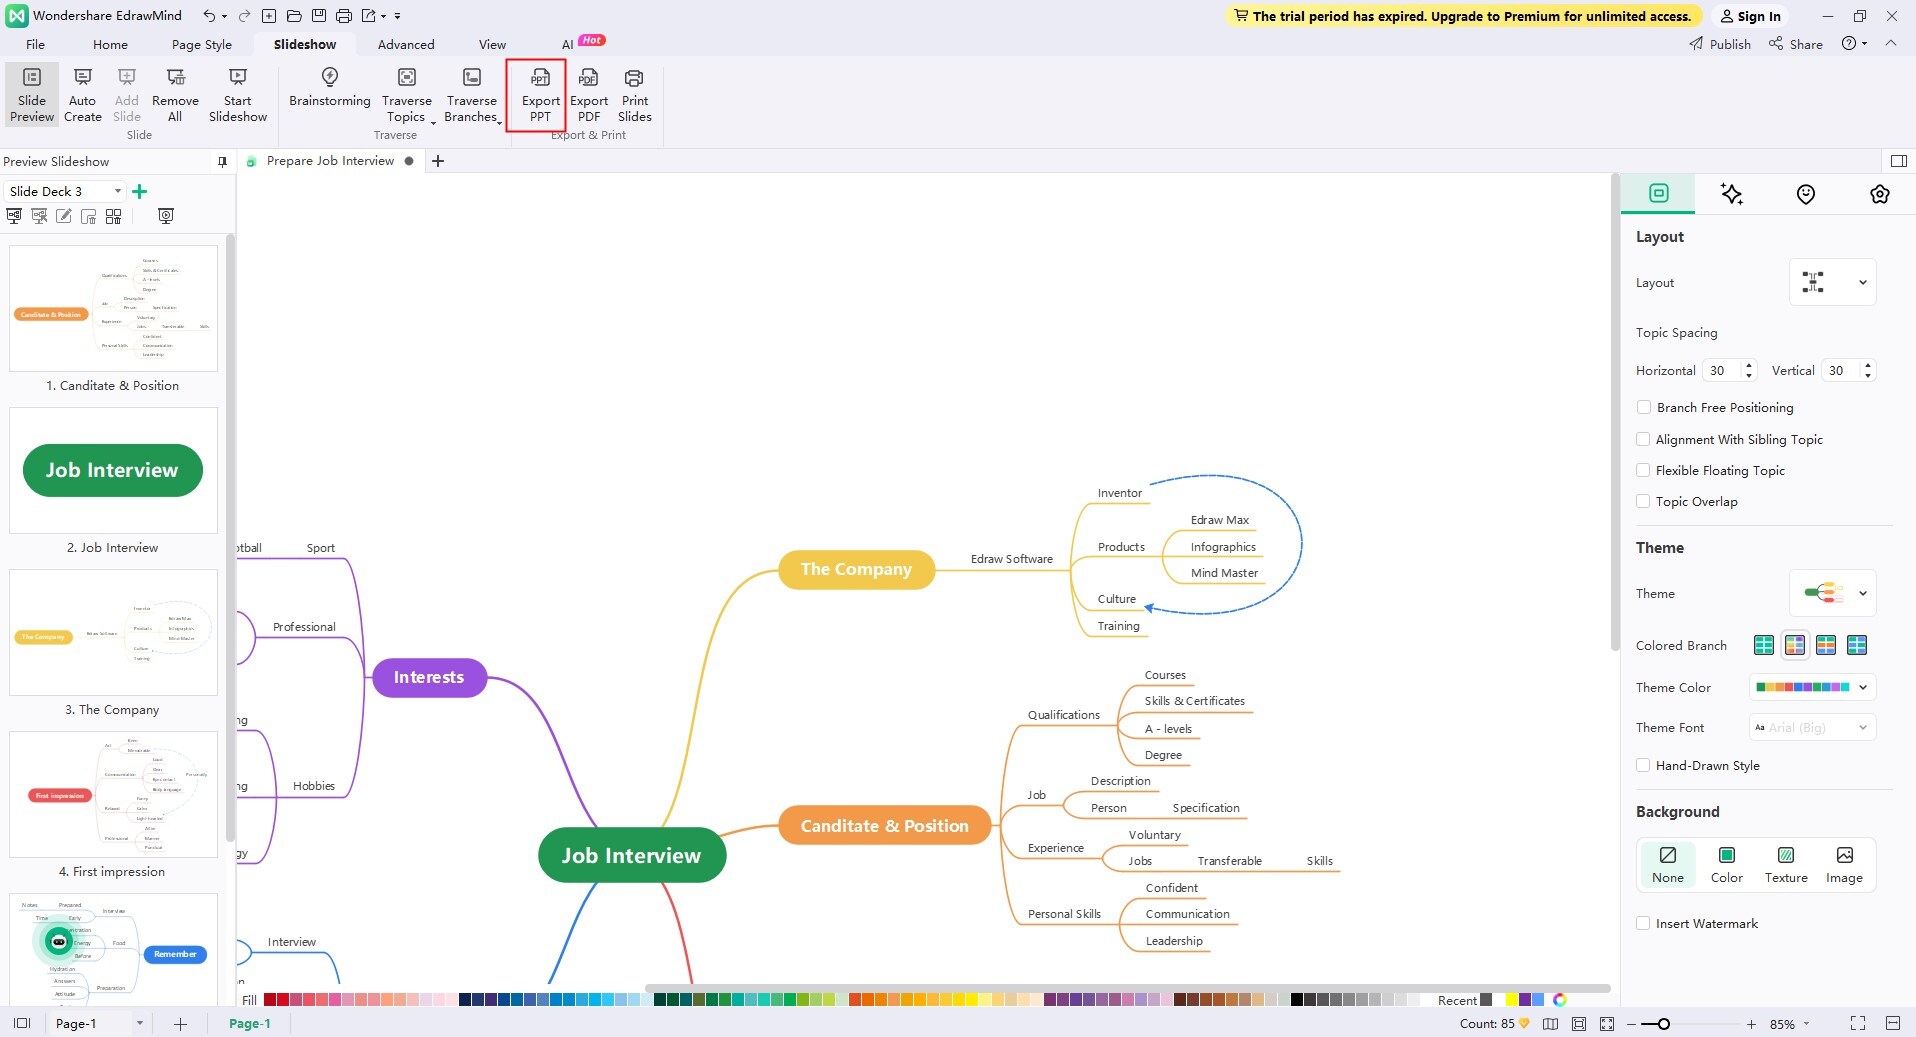The width and height of the screenshot is (1916, 1037).
Task: Click the fullscreen icon in status bar
Action: 1858,1023
